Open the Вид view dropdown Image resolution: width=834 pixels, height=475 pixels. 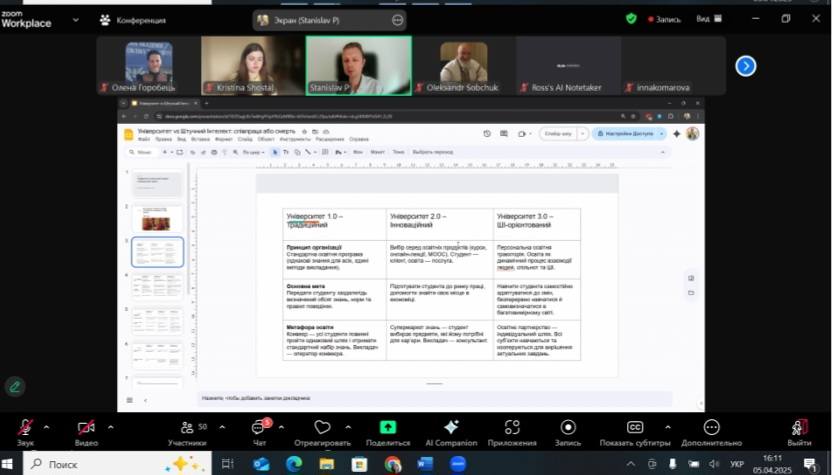[x=707, y=19]
